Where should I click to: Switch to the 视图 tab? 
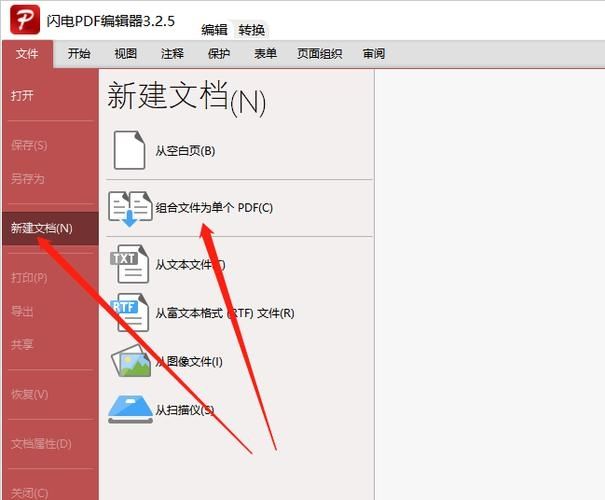[125, 54]
